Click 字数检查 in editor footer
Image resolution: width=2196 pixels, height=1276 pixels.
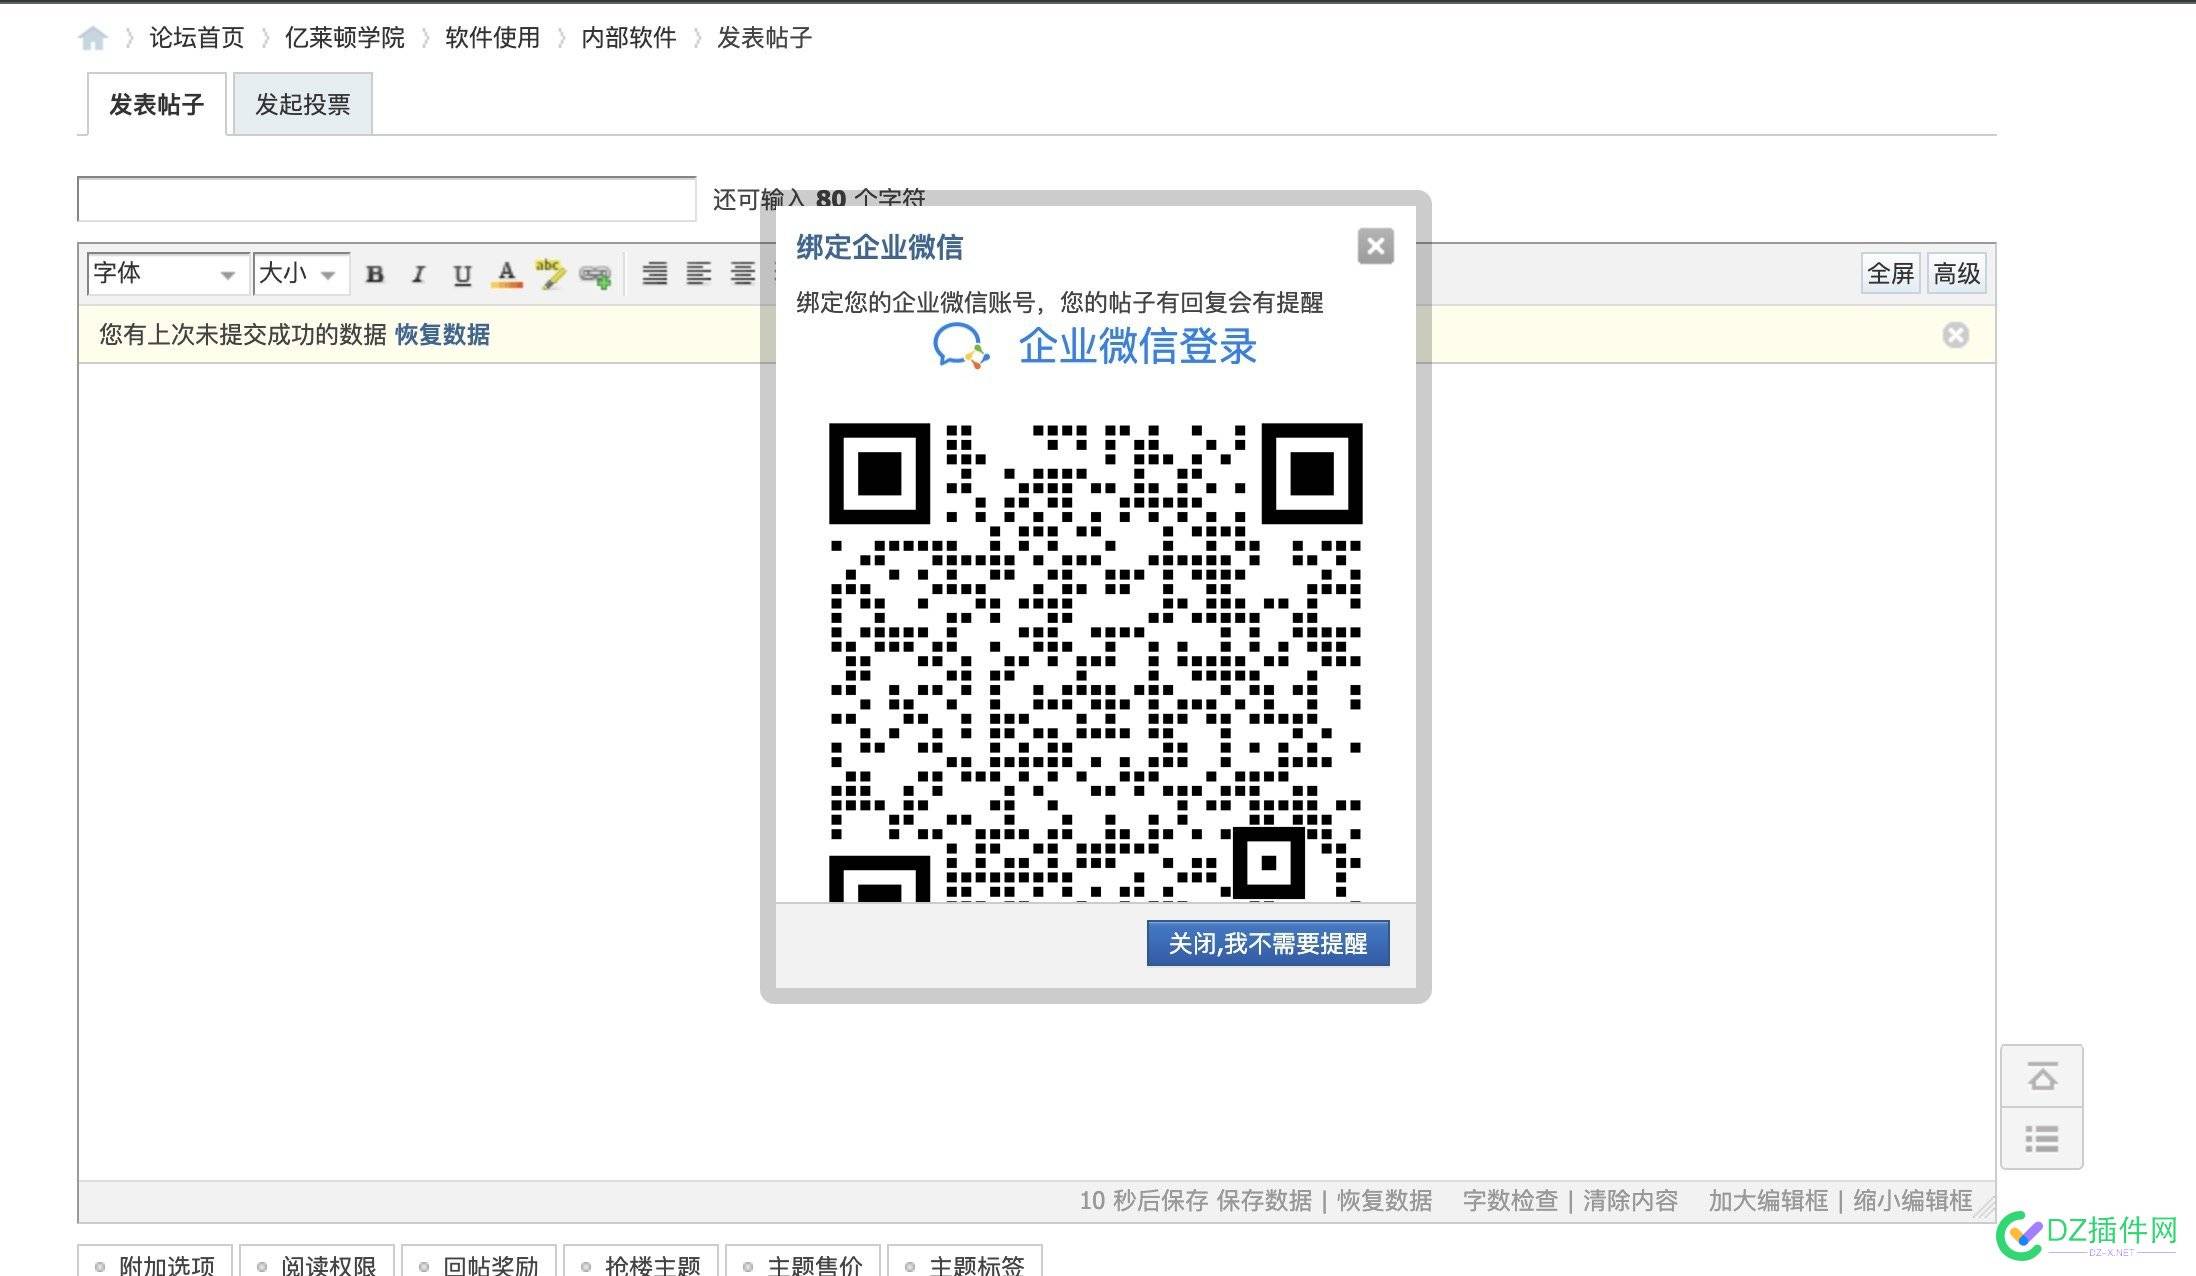pos(1510,1200)
